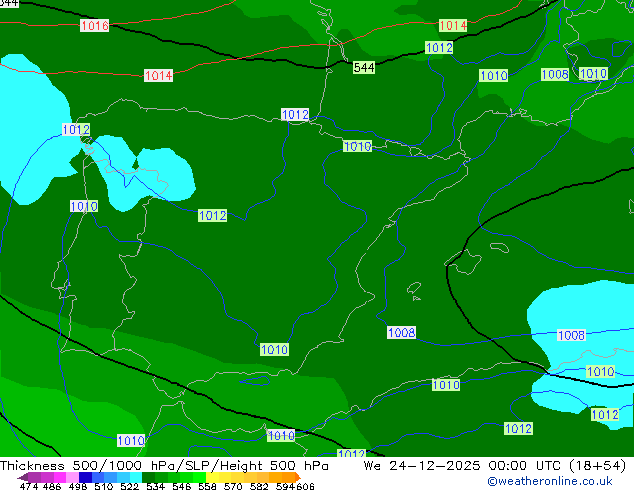Click the 486 legend value
Image resolution: width=634 pixels, height=490 pixels.
point(52,486)
